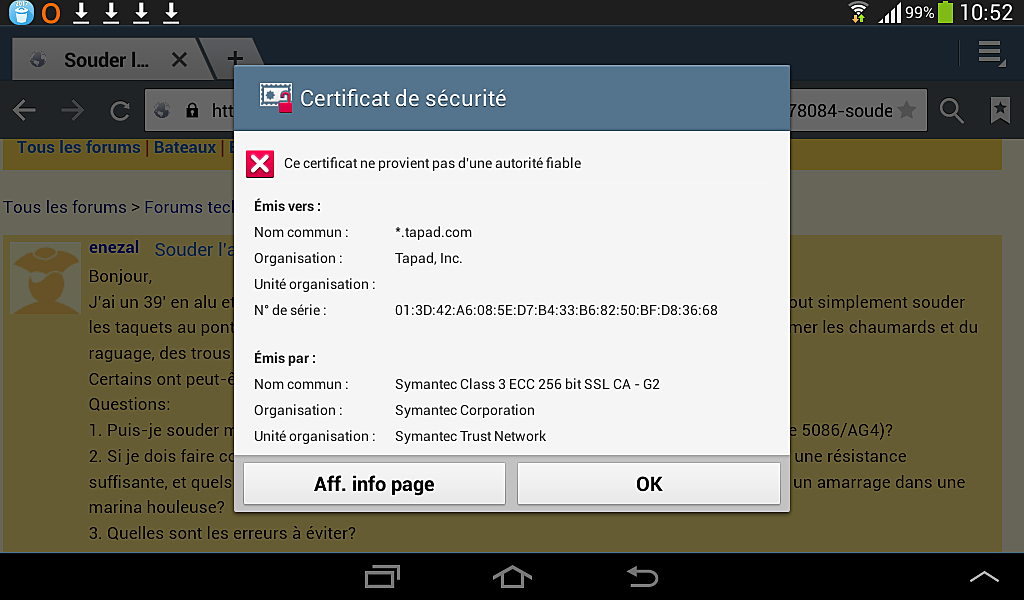Tap the Android home button
Screen dimensions: 1024x600
click(512, 576)
